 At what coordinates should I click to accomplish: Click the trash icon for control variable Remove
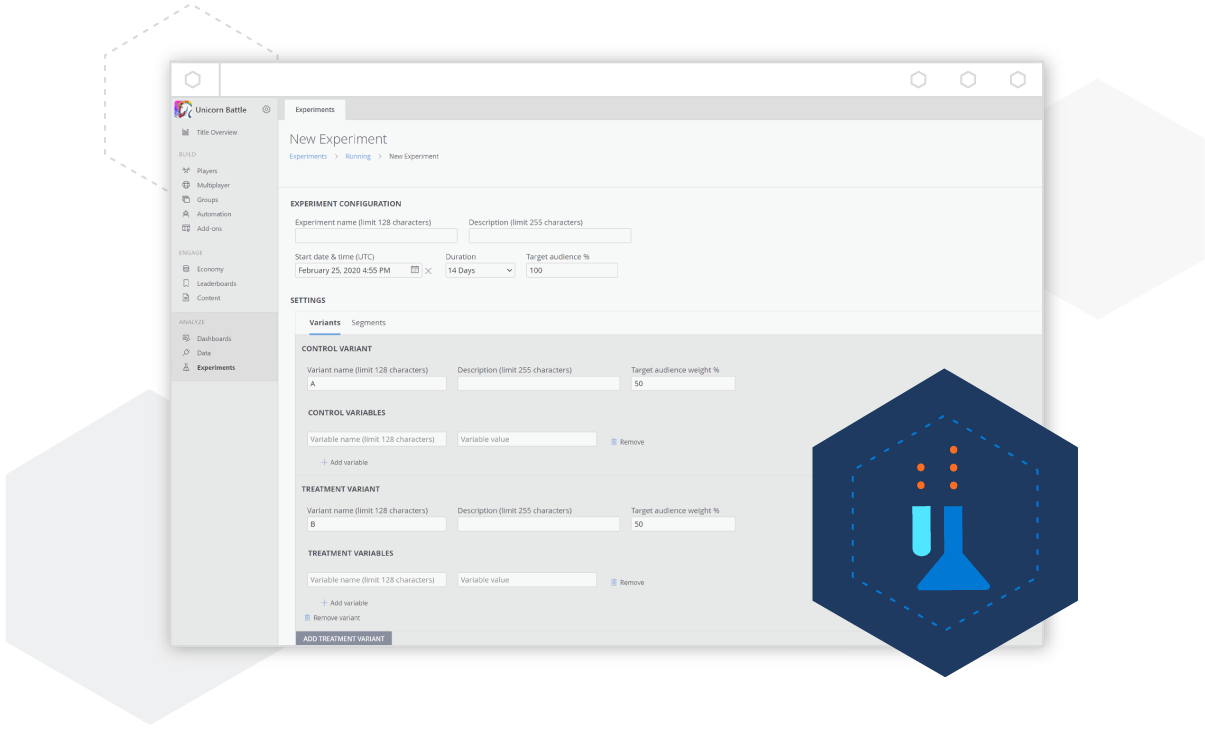click(x=614, y=441)
